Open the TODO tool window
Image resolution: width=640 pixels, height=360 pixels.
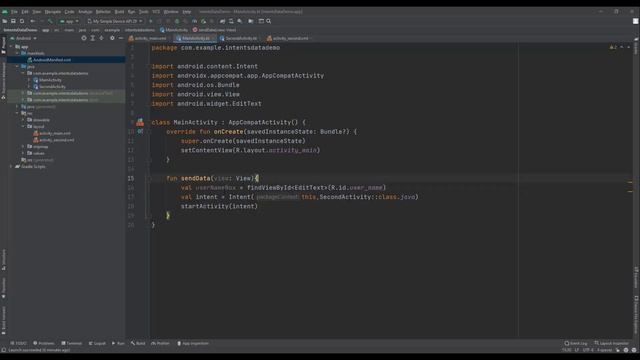pos(18,343)
